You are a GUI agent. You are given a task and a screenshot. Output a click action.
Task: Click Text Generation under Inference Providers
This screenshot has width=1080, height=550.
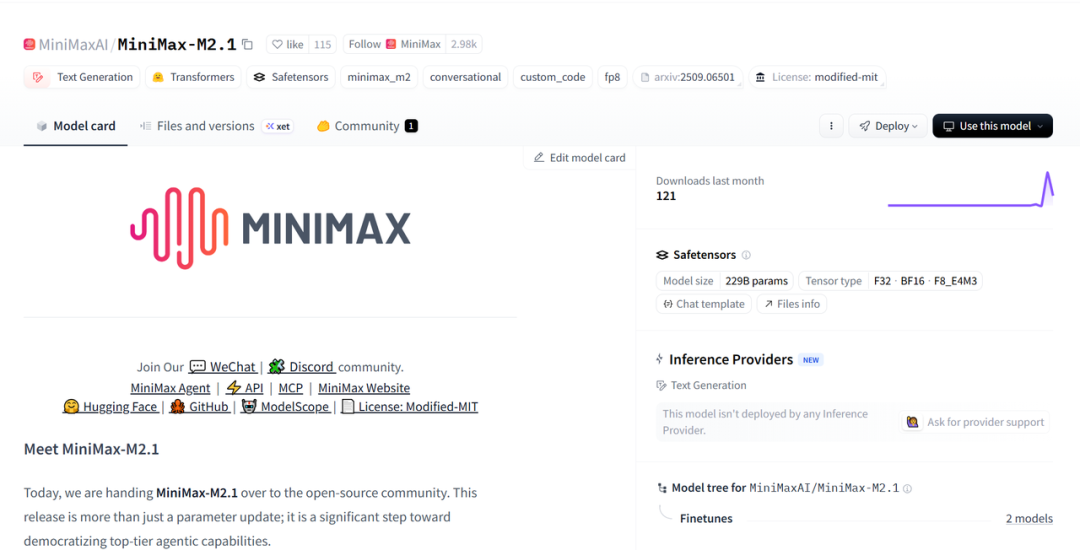(x=701, y=385)
